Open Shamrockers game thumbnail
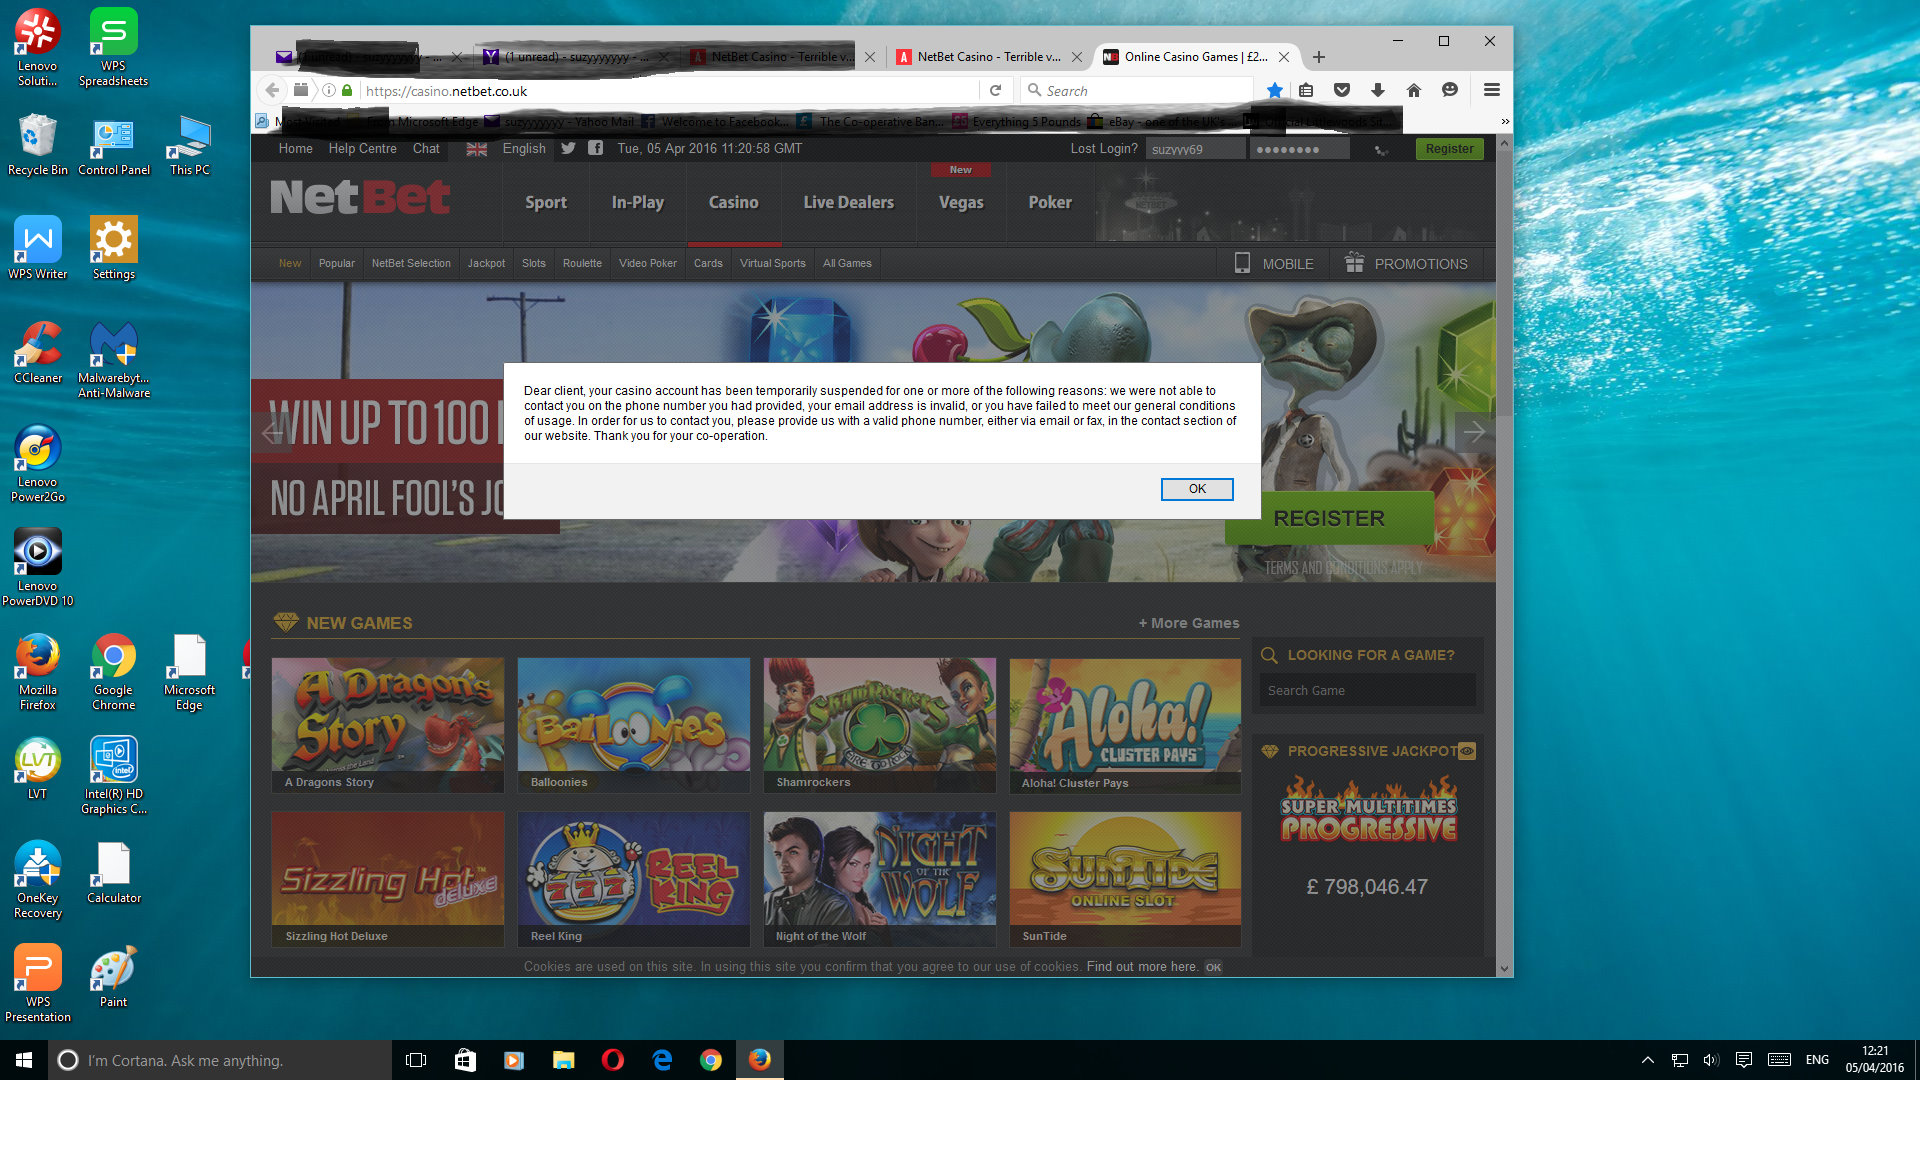Viewport: 1920px width, 1155px height. coord(880,725)
